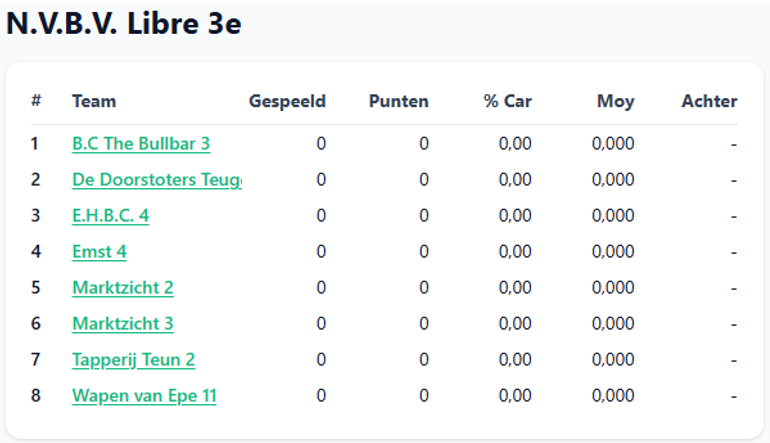The height and width of the screenshot is (443, 770).
Task: Click the Moy value for Emst 4
Action: coord(613,252)
